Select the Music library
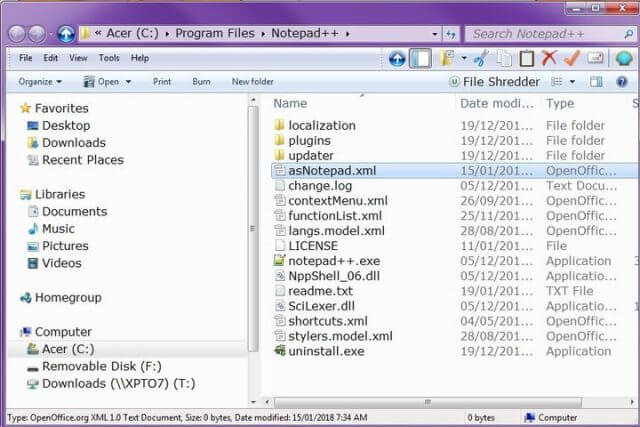The width and height of the screenshot is (640, 427). (x=51, y=229)
